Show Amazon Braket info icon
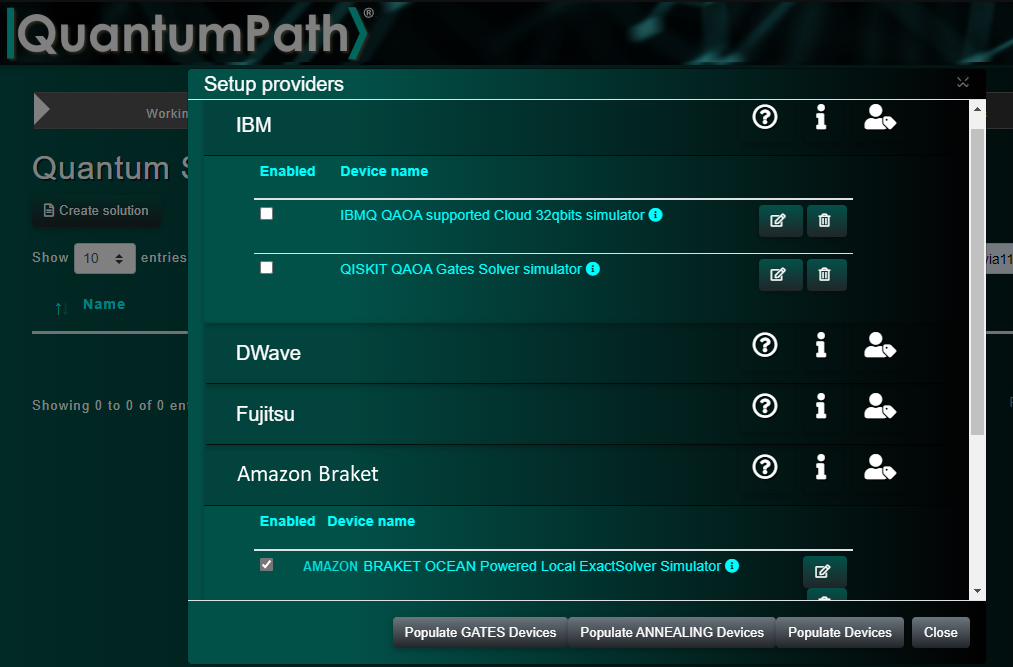This screenshot has width=1013, height=667. coord(820,467)
